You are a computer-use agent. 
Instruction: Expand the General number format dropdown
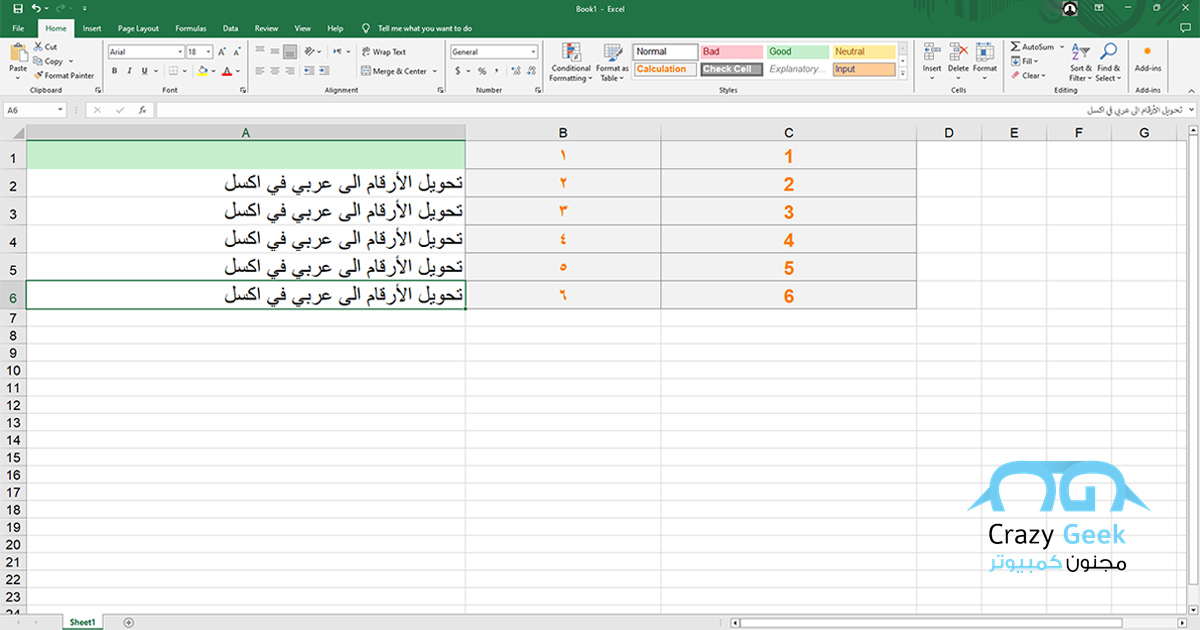pos(533,52)
